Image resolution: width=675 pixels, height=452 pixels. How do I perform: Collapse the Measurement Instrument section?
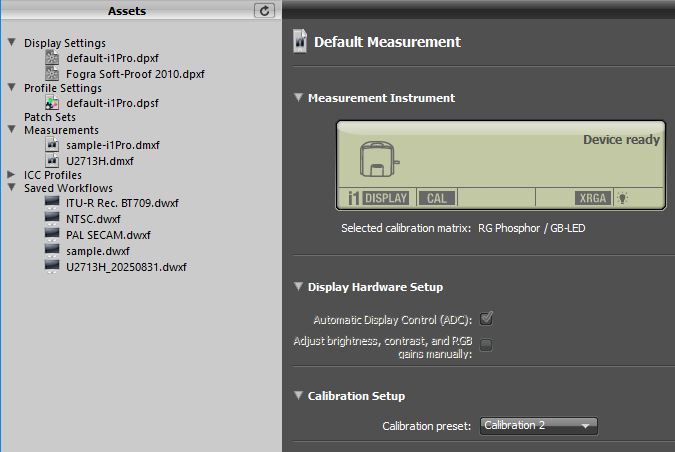[298, 98]
